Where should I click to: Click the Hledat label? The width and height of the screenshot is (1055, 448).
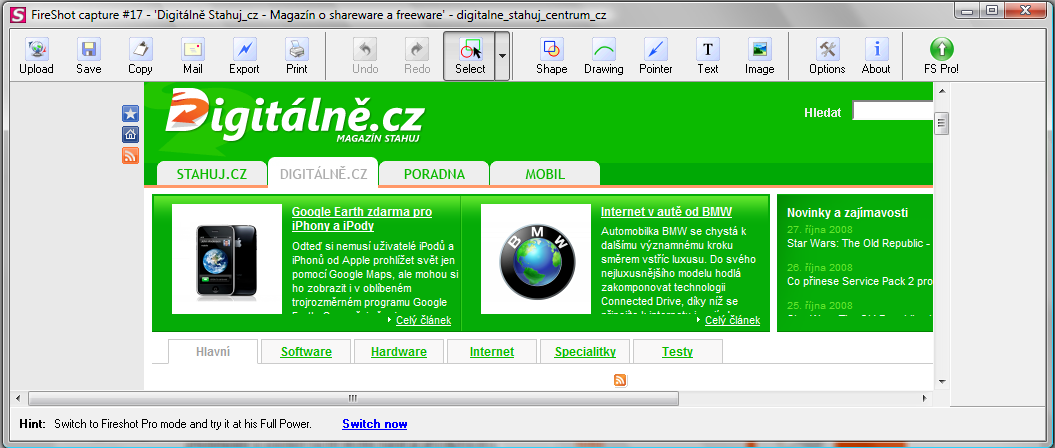pos(822,112)
